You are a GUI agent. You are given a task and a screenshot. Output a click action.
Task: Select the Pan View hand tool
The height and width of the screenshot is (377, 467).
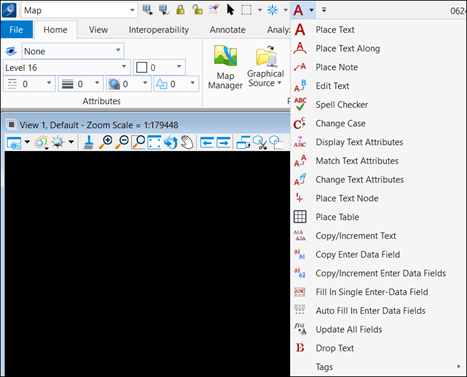tap(187, 142)
